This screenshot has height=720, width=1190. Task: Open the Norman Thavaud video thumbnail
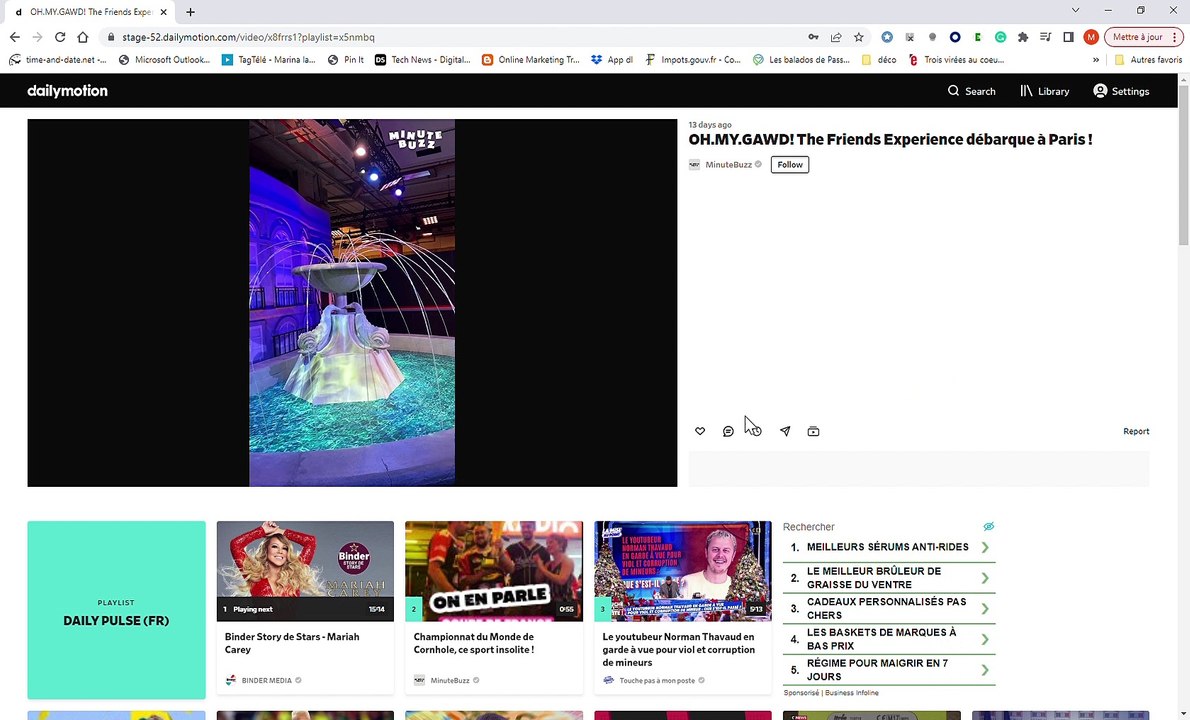(683, 571)
